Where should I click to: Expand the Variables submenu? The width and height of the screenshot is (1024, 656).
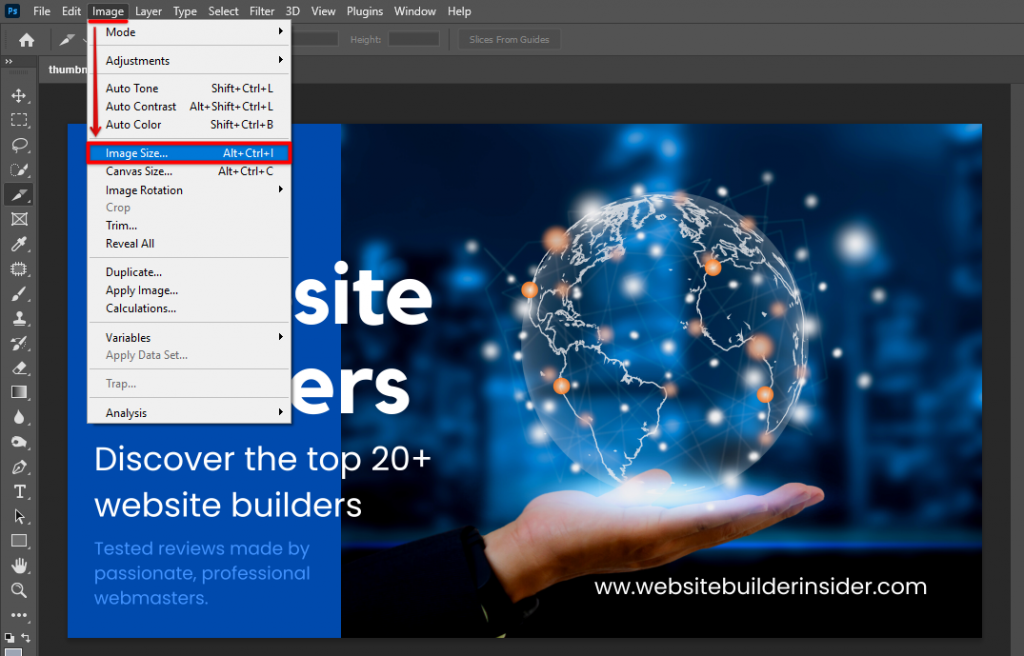(128, 337)
